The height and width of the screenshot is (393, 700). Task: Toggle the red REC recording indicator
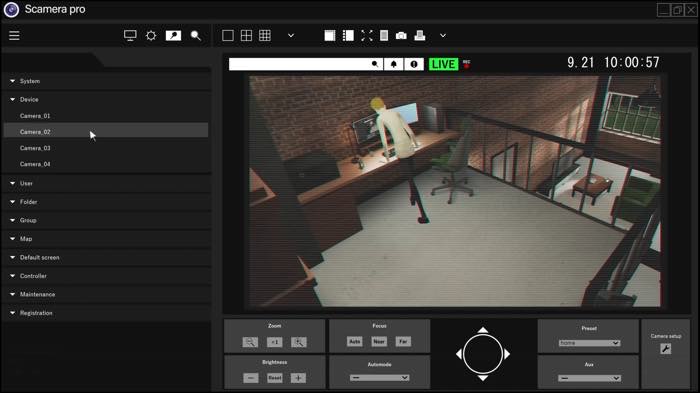click(467, 64)
